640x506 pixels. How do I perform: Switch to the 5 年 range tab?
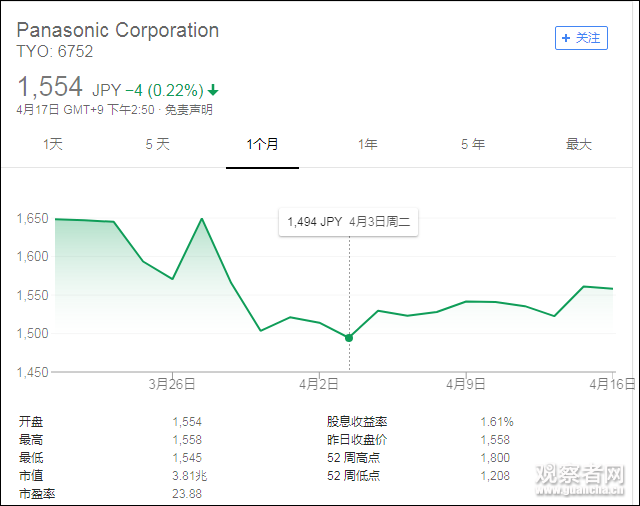click(x=473, y=144)
